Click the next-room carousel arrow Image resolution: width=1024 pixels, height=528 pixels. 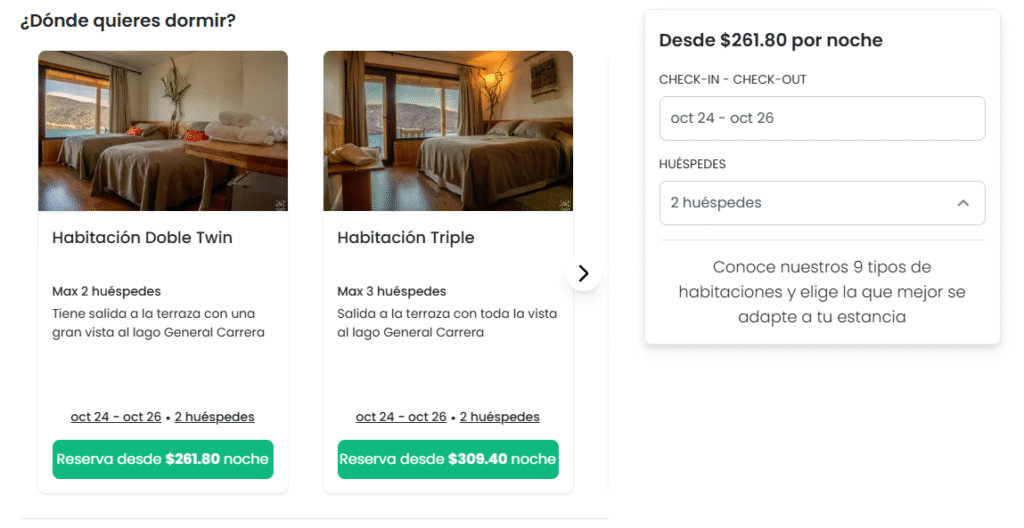[x=584, y=273]
